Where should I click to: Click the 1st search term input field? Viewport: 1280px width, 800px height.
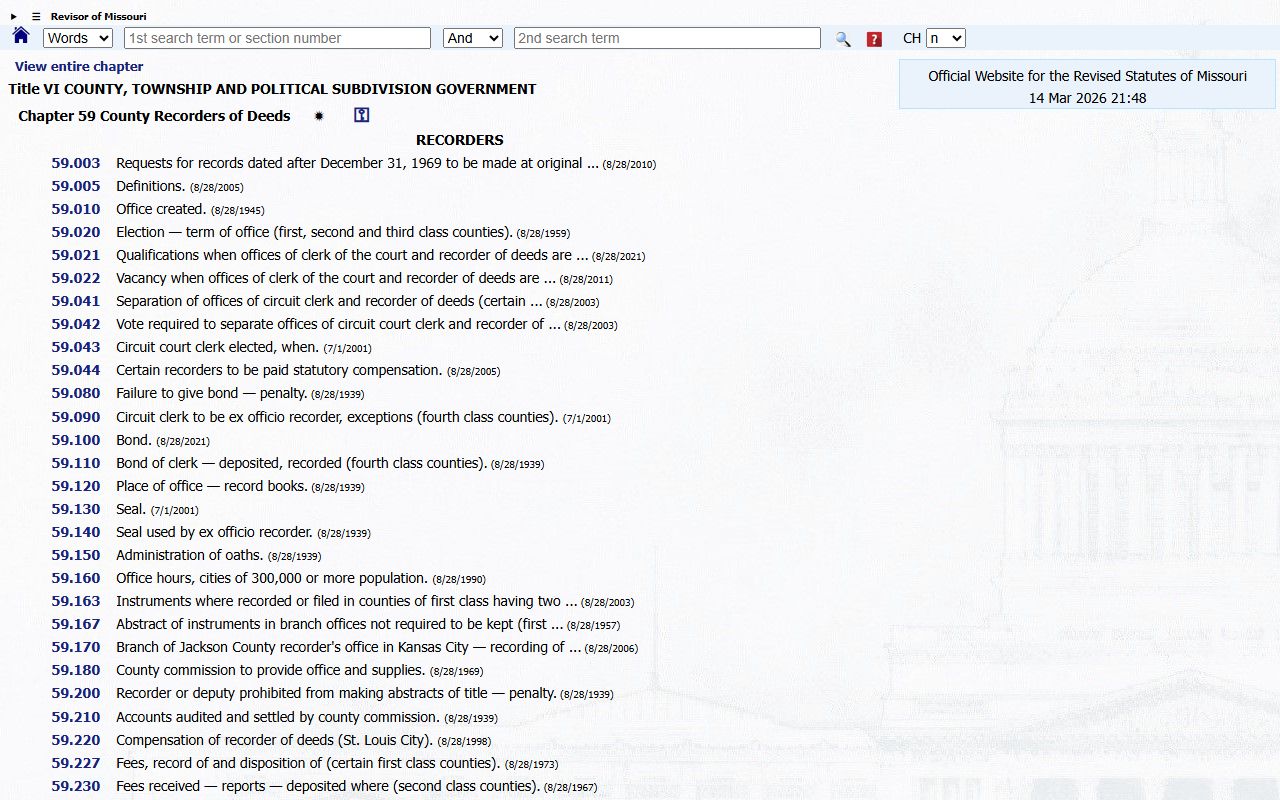point(277,38)
